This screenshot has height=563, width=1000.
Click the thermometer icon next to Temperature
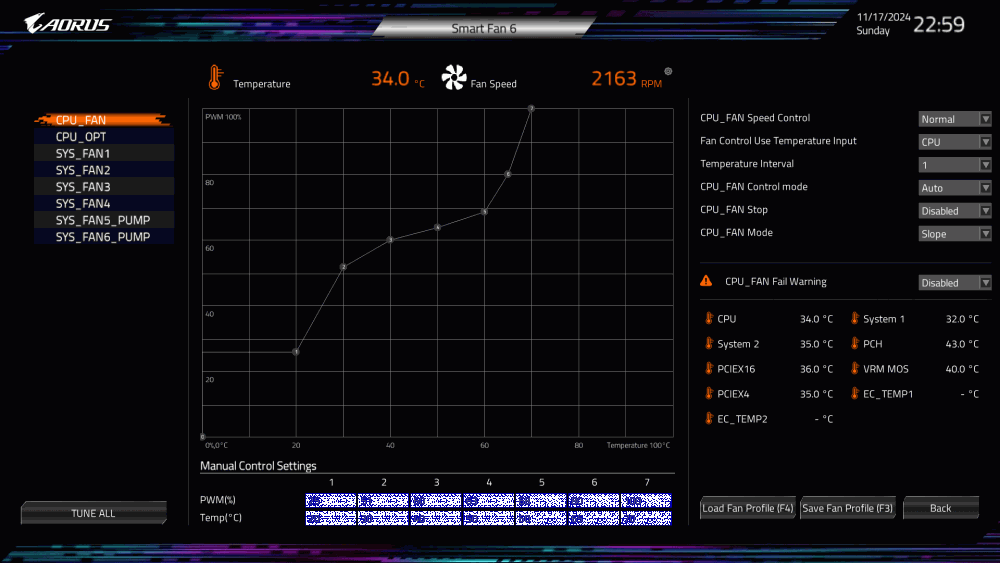[x=215, y=78]
